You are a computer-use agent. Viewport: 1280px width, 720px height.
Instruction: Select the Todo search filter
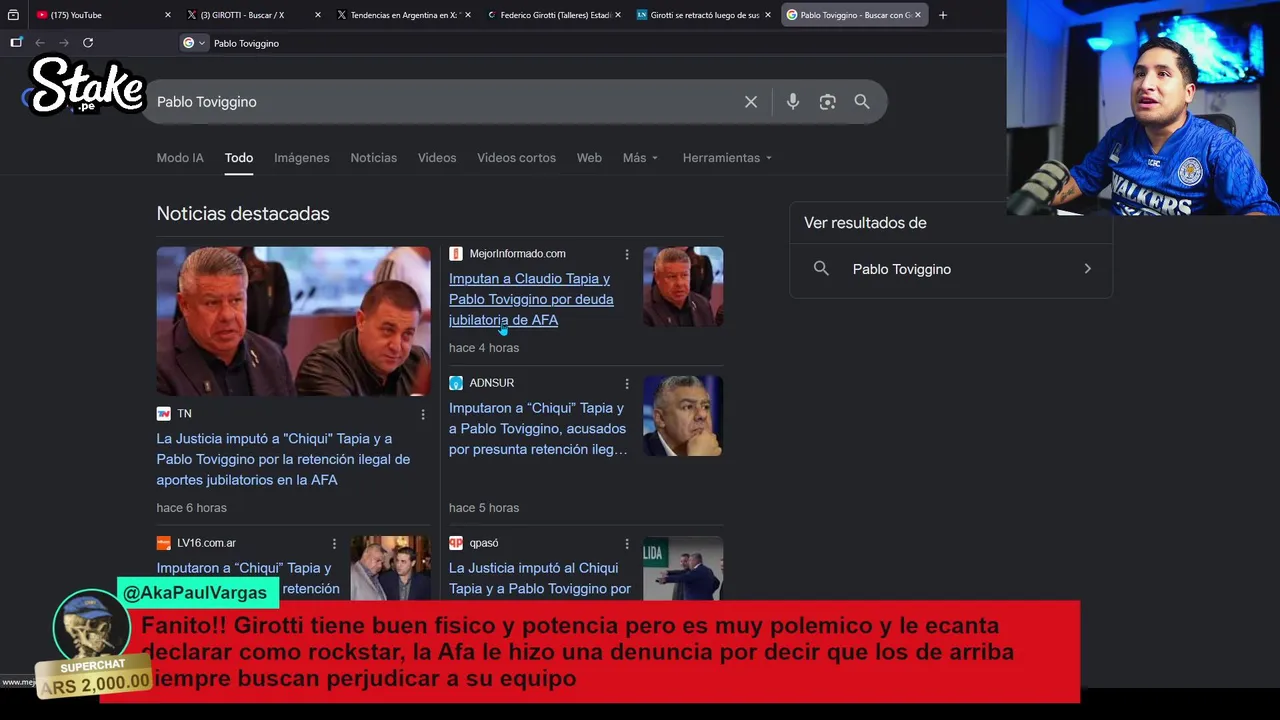[239, 158]
